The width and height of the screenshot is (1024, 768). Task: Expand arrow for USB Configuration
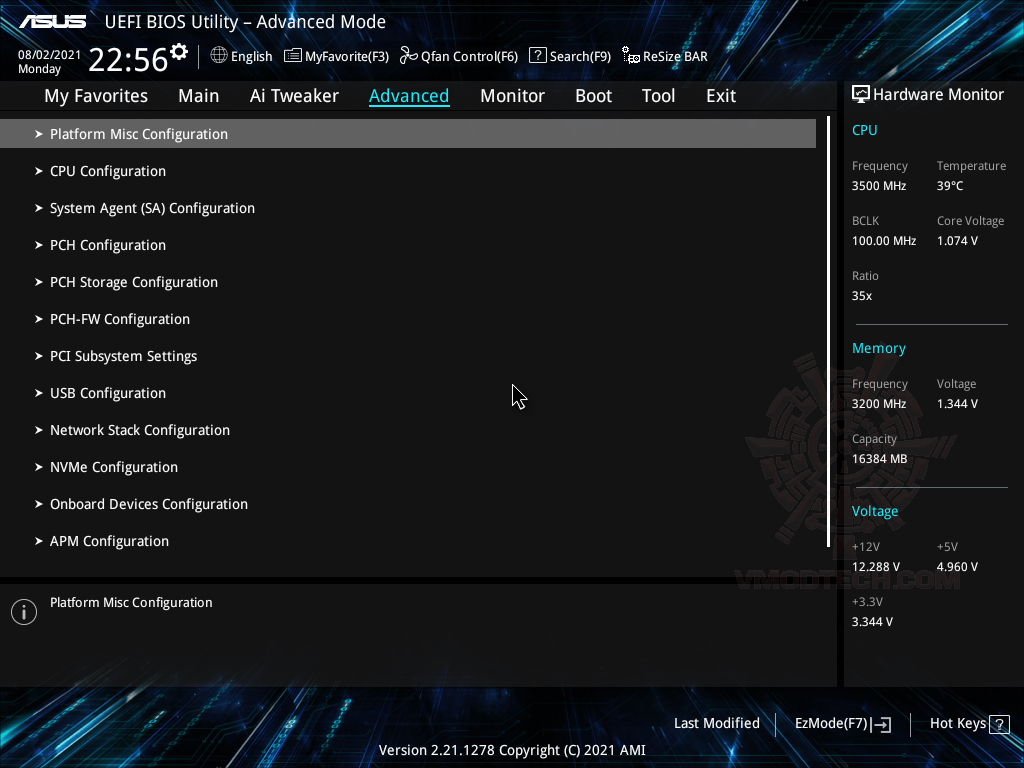[39, 393]
